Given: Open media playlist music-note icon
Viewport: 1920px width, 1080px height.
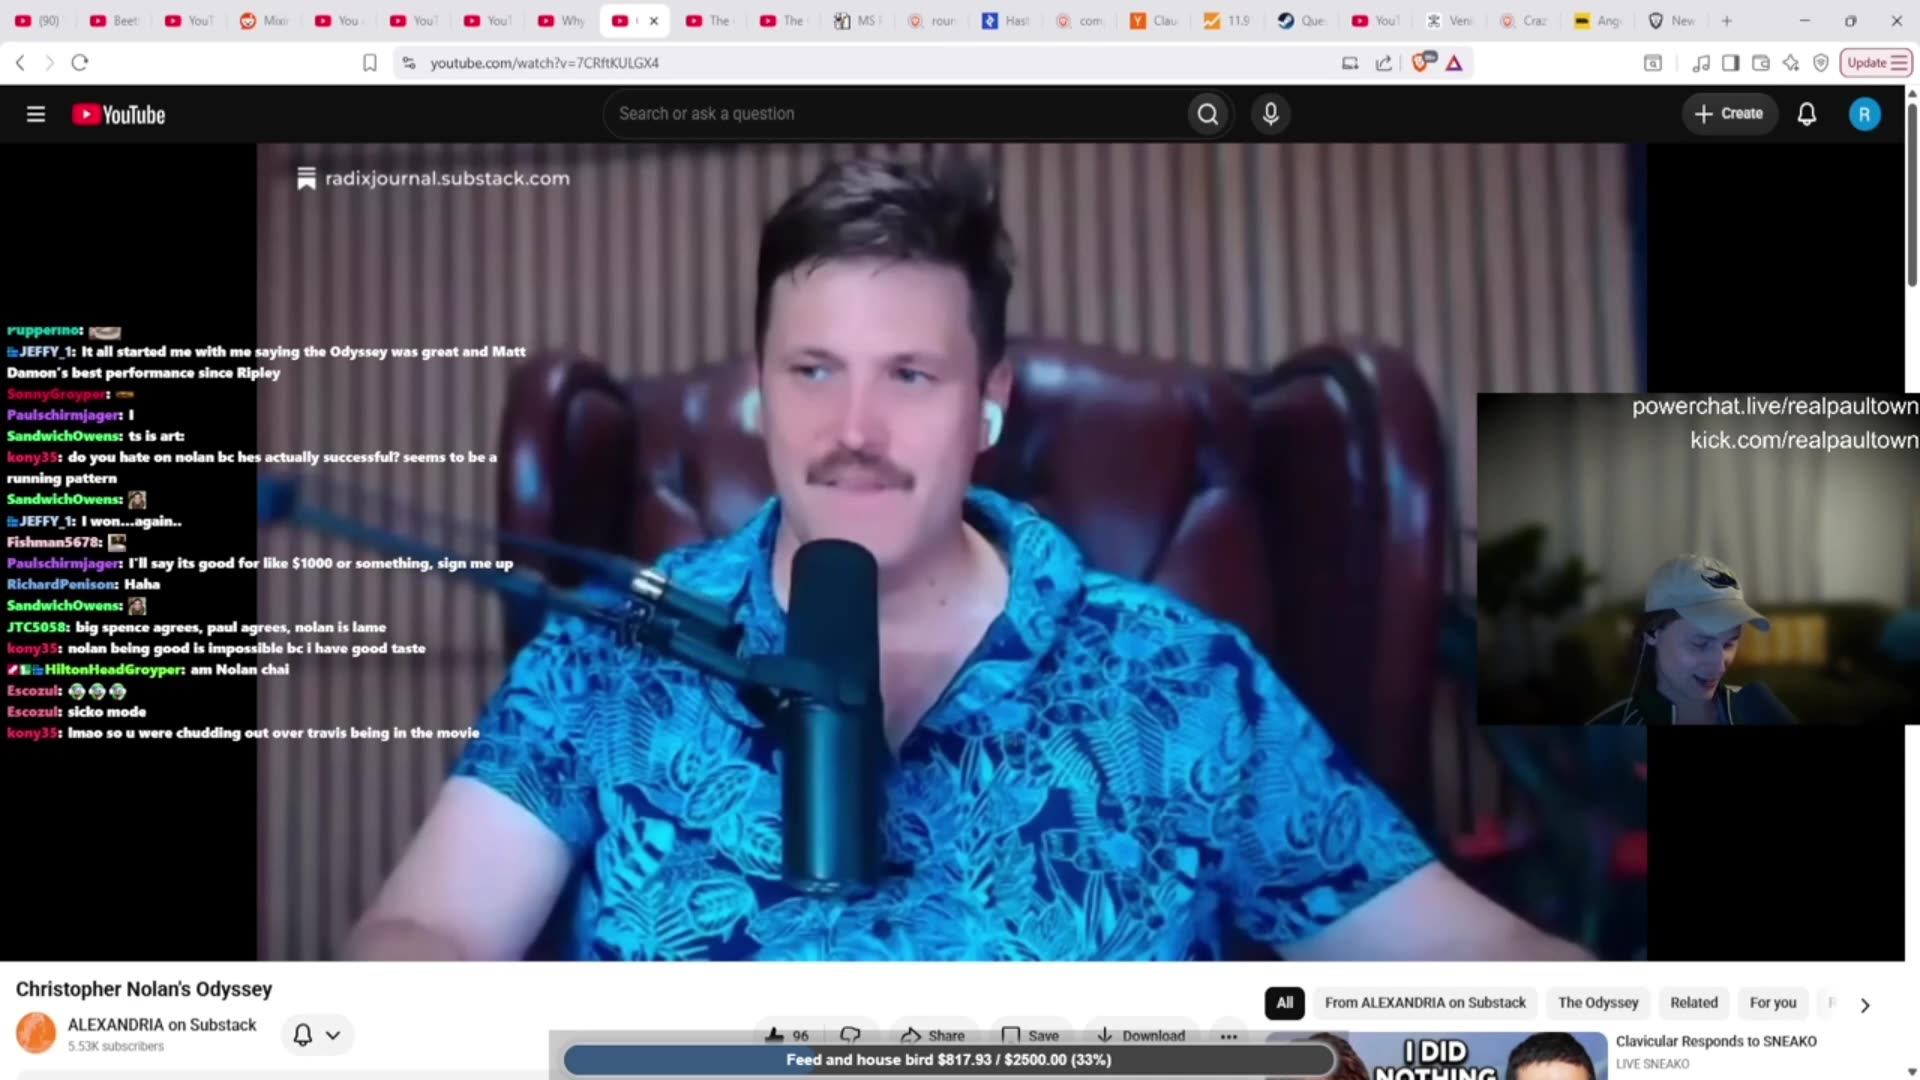Looking at the screenshot, I should click(1700, 63).
